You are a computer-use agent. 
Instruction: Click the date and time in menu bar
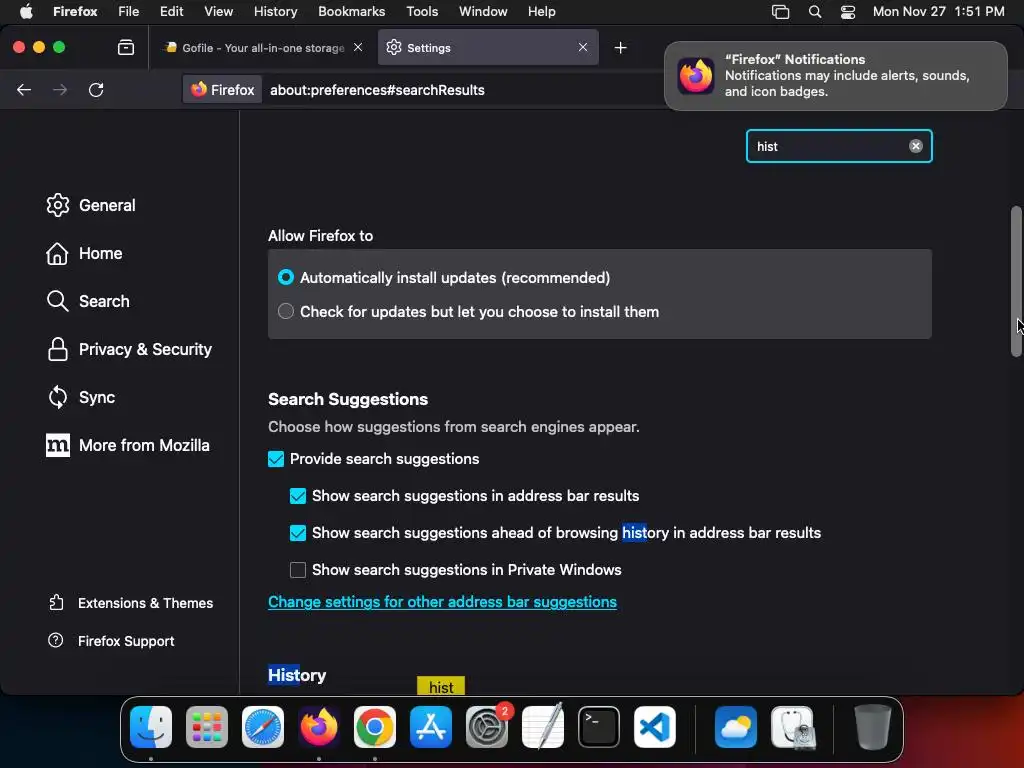pyautogui.click(x=938, y=11)
